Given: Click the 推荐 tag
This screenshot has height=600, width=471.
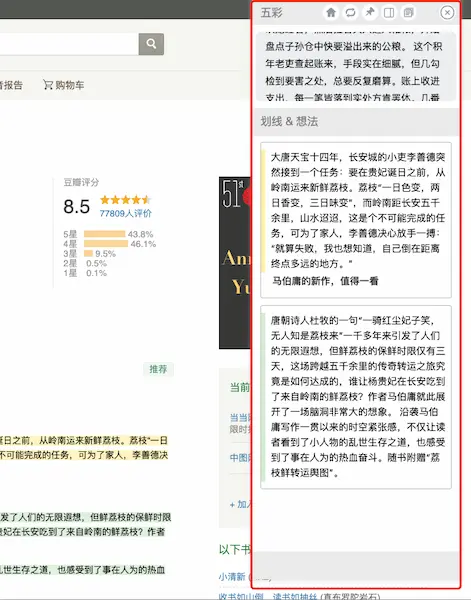Looking at the screenshot, I should 158,369.
